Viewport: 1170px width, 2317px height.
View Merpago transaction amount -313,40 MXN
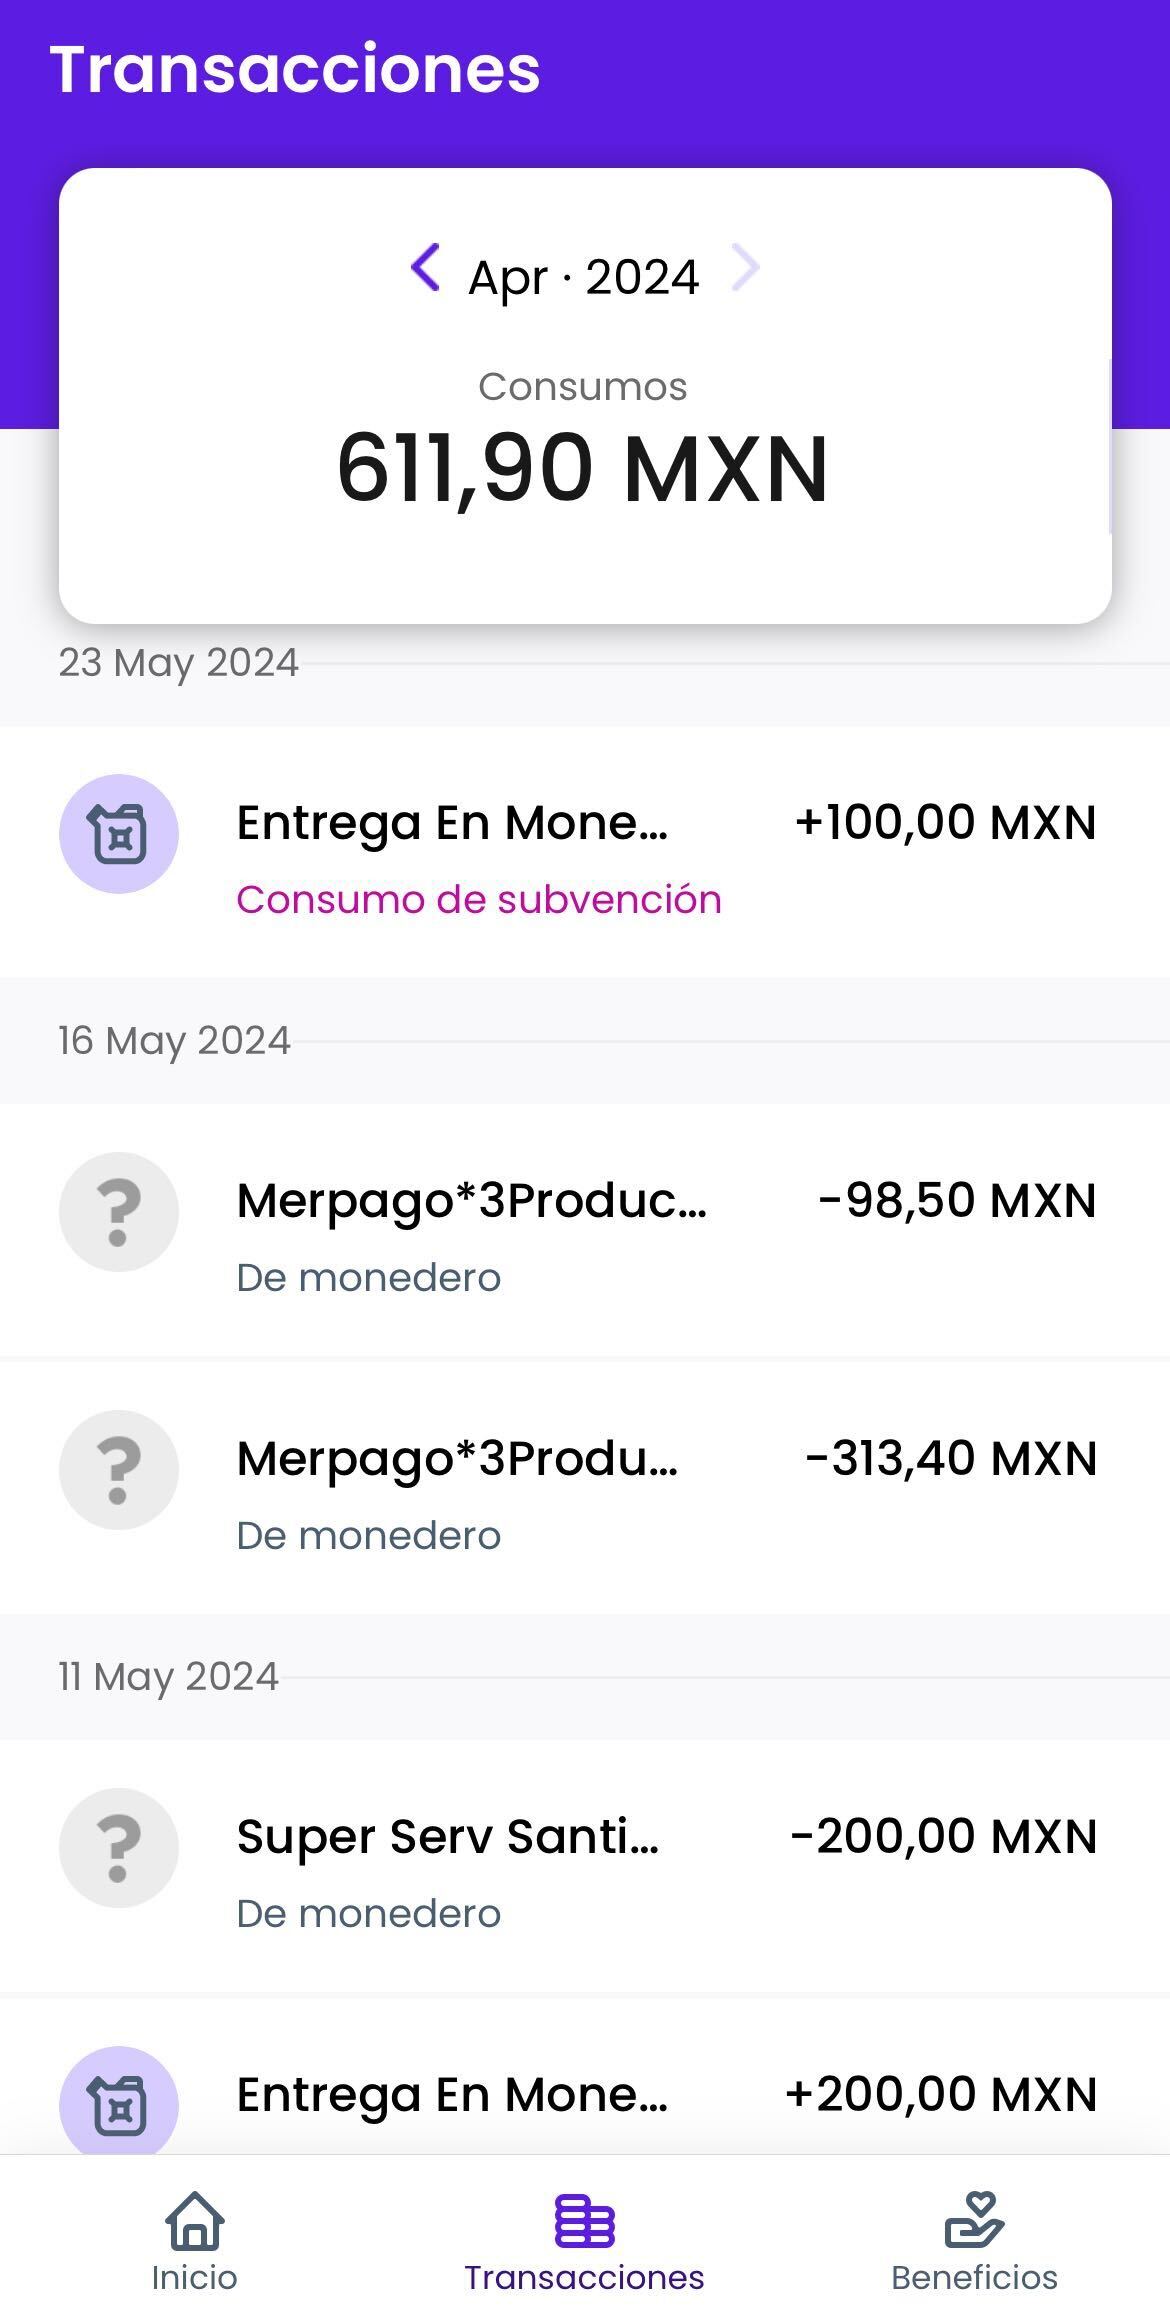pos(950,1459)
